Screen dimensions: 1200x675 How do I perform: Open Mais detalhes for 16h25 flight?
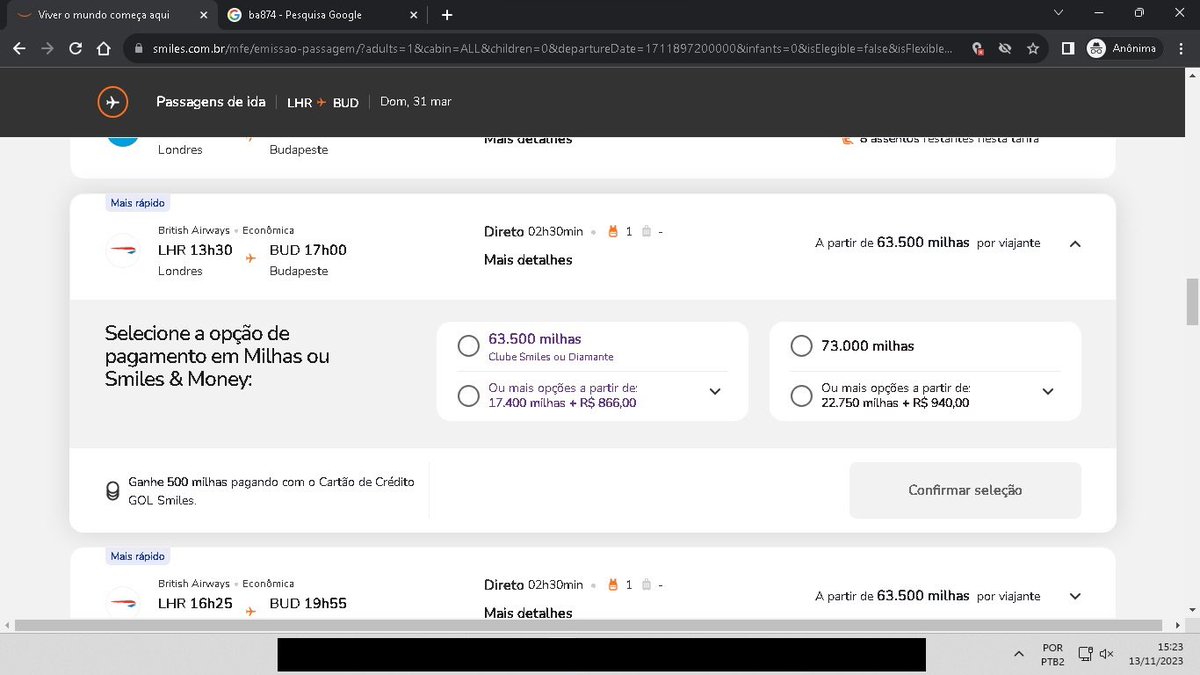click(x=528, y=612)
